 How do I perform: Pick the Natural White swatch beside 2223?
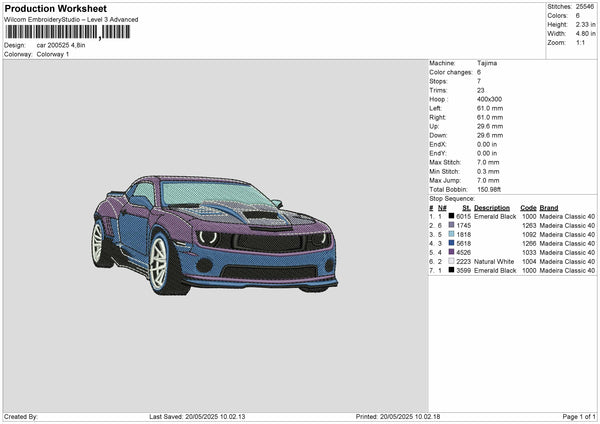tap(452, 261)
